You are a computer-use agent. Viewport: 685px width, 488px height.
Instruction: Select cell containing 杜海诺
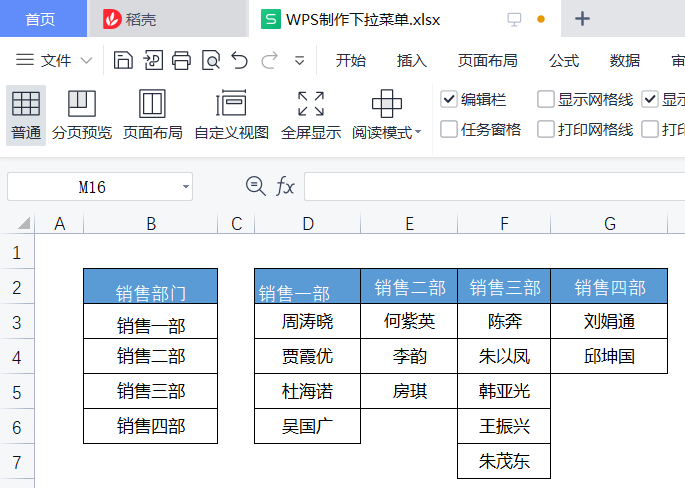(x=308, y=391)
